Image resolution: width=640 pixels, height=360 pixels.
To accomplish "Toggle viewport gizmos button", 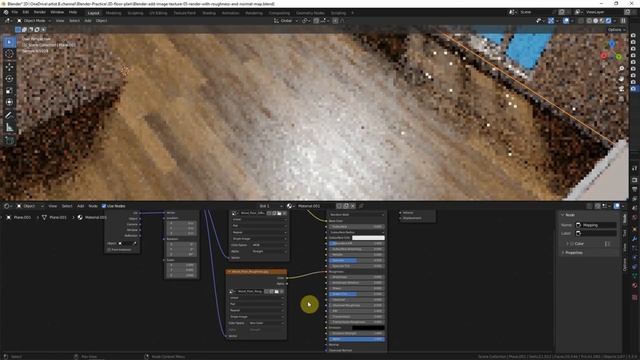I will click(551, 20).
